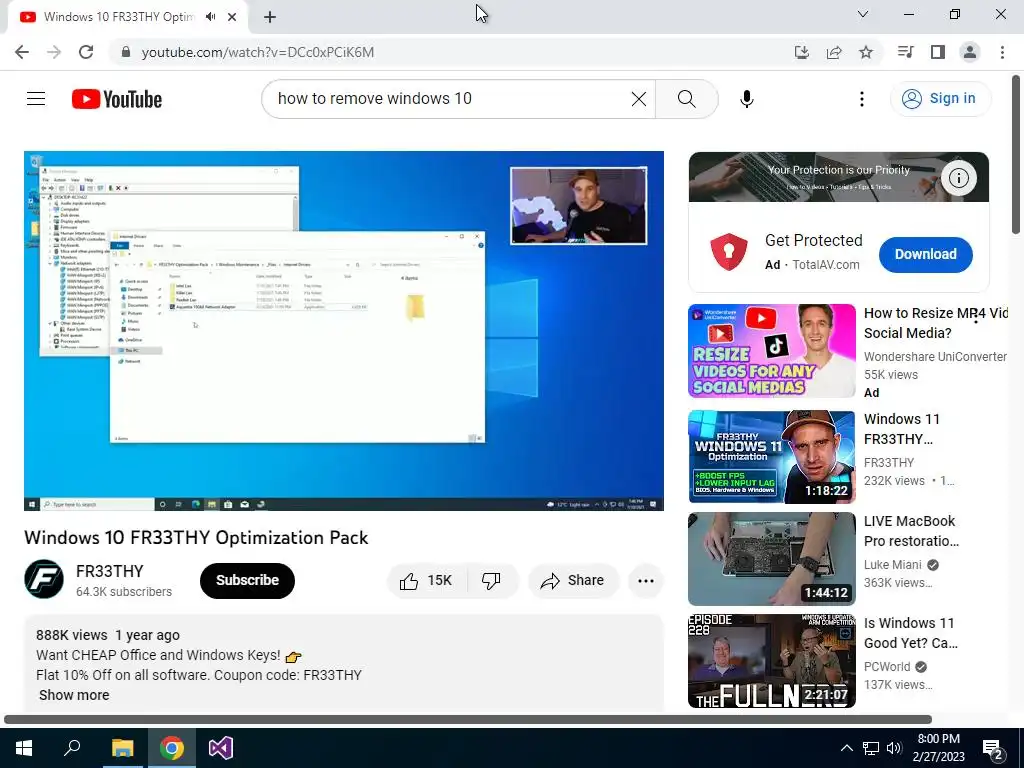Open the YouTube hamburger guide menu

point(36,99)
